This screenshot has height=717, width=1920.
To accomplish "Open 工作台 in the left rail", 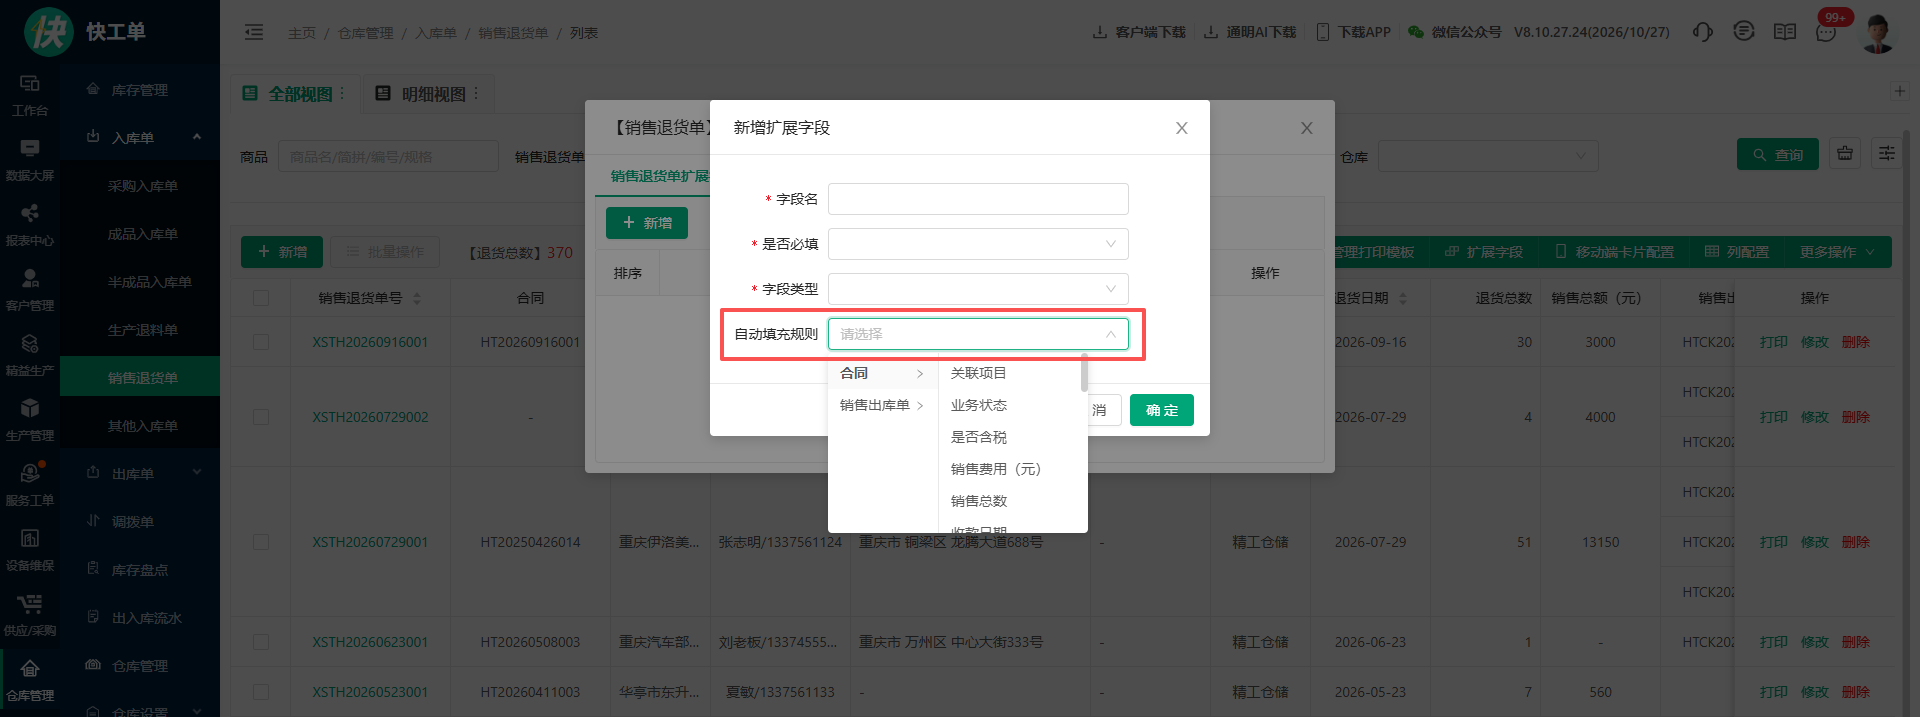I will point(30,96).
